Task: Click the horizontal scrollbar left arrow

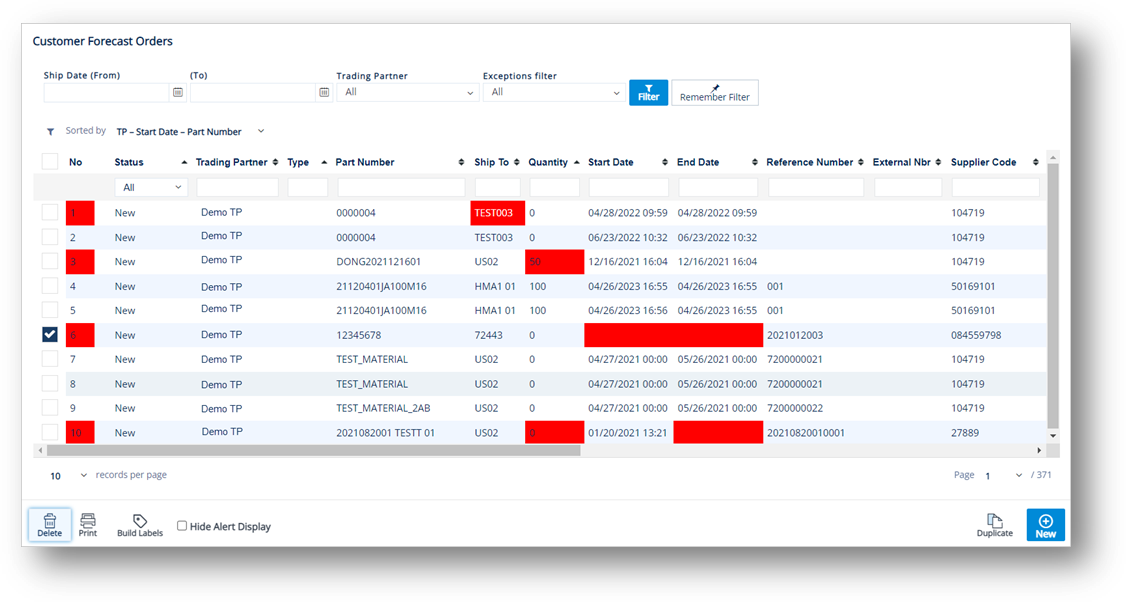Action: (40, 450)
